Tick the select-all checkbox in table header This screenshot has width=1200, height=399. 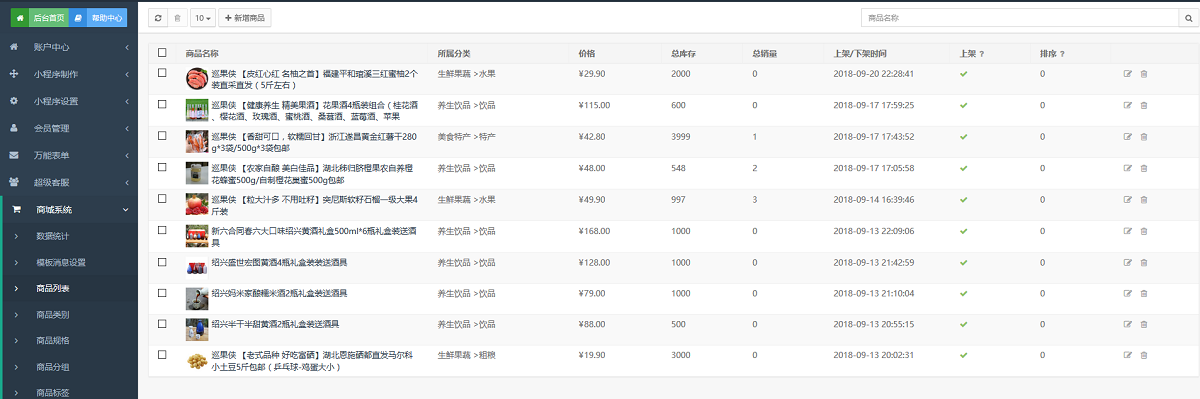162,53
